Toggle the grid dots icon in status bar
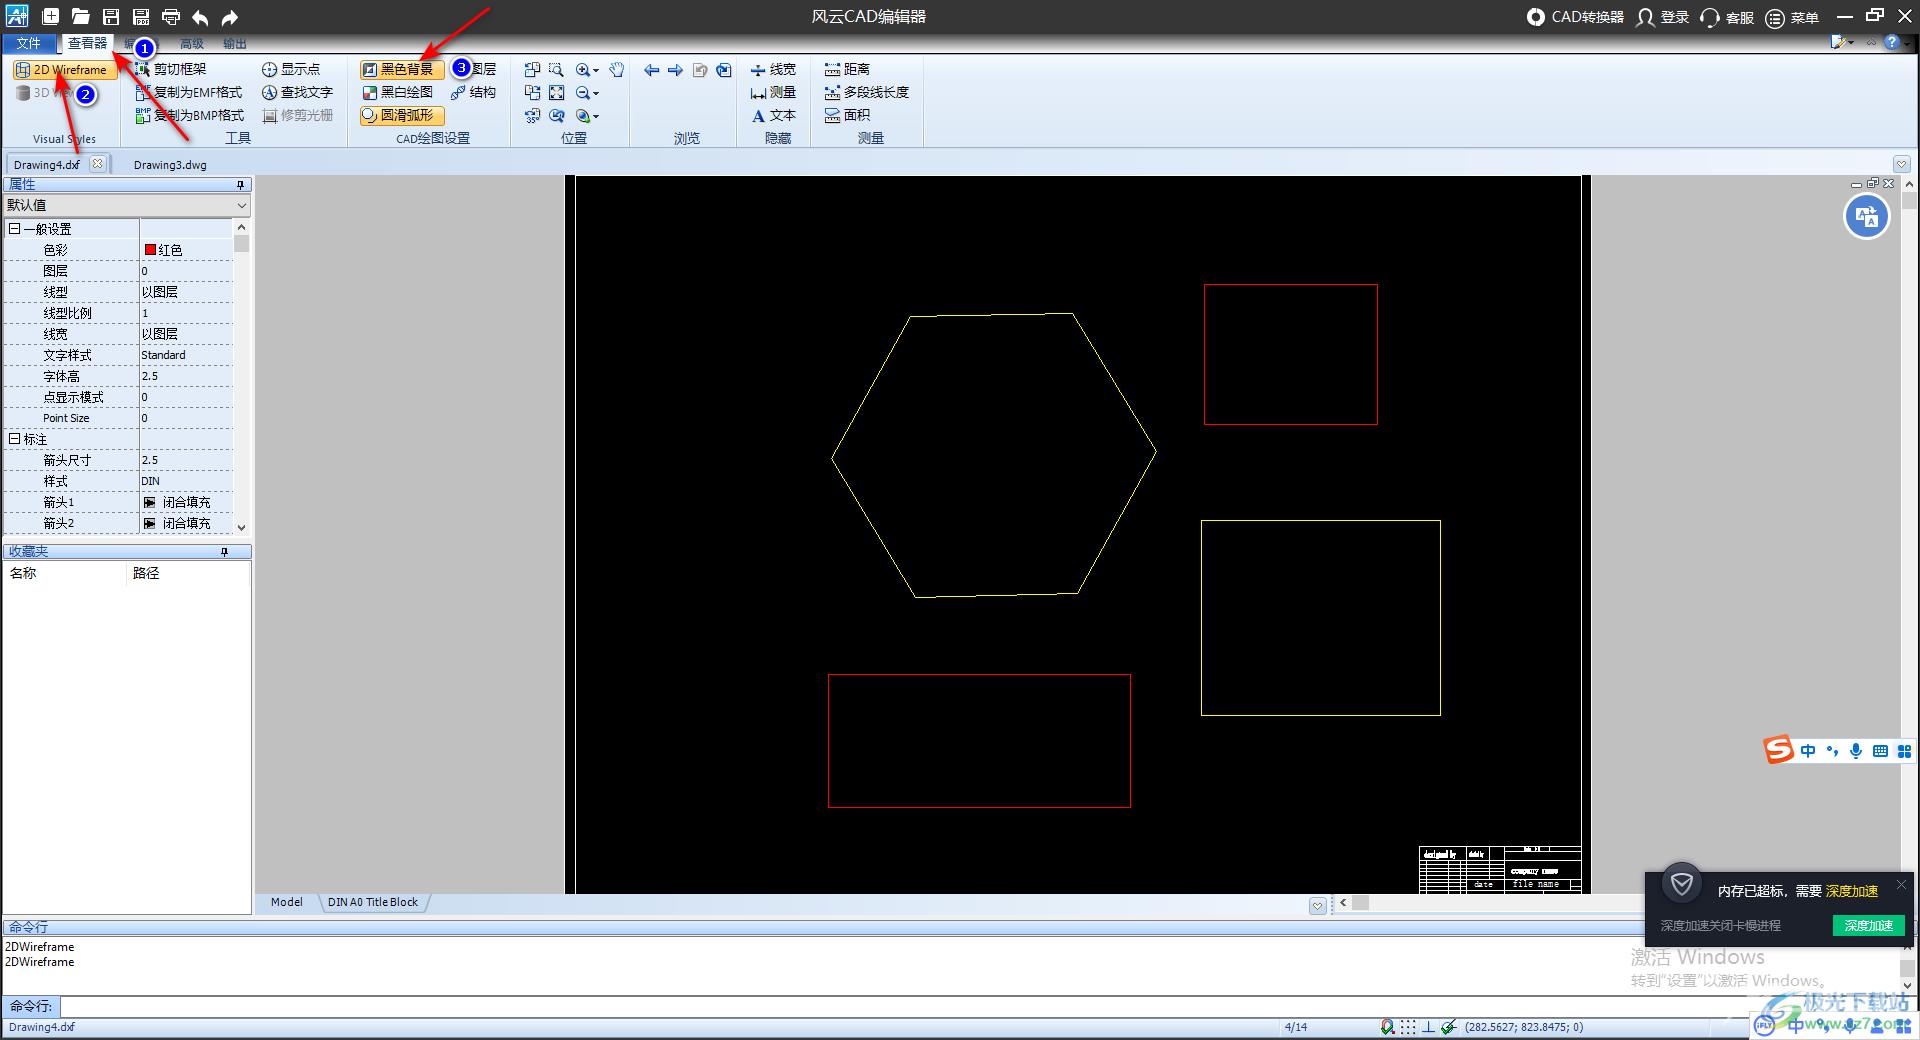Viewport: 1920px width, 1040px height. point(1408,1027)
